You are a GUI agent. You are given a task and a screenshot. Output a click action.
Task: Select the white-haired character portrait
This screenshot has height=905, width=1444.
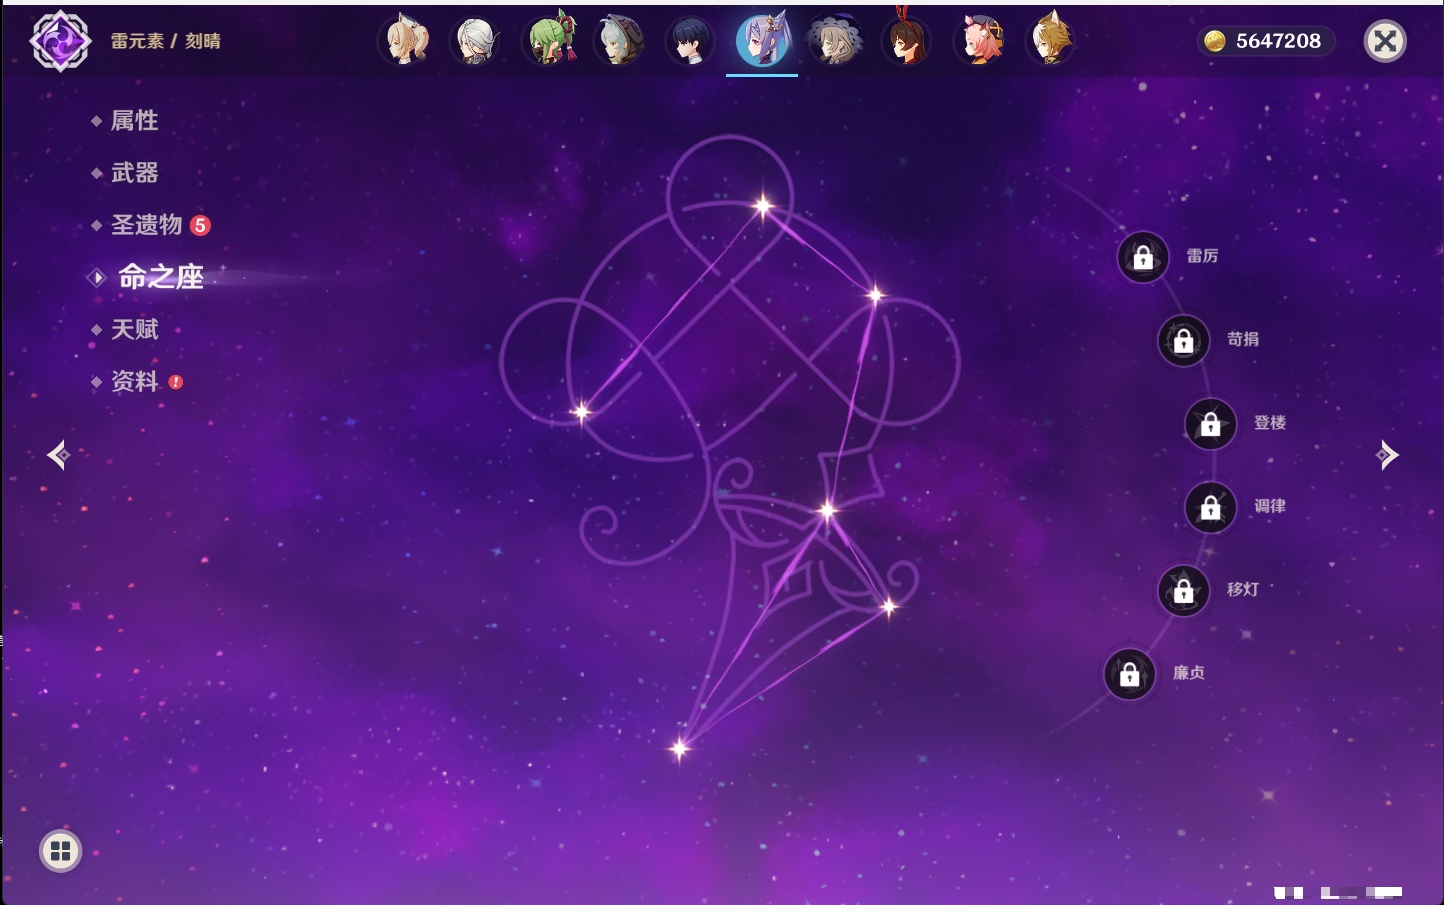tap(476, 41)
